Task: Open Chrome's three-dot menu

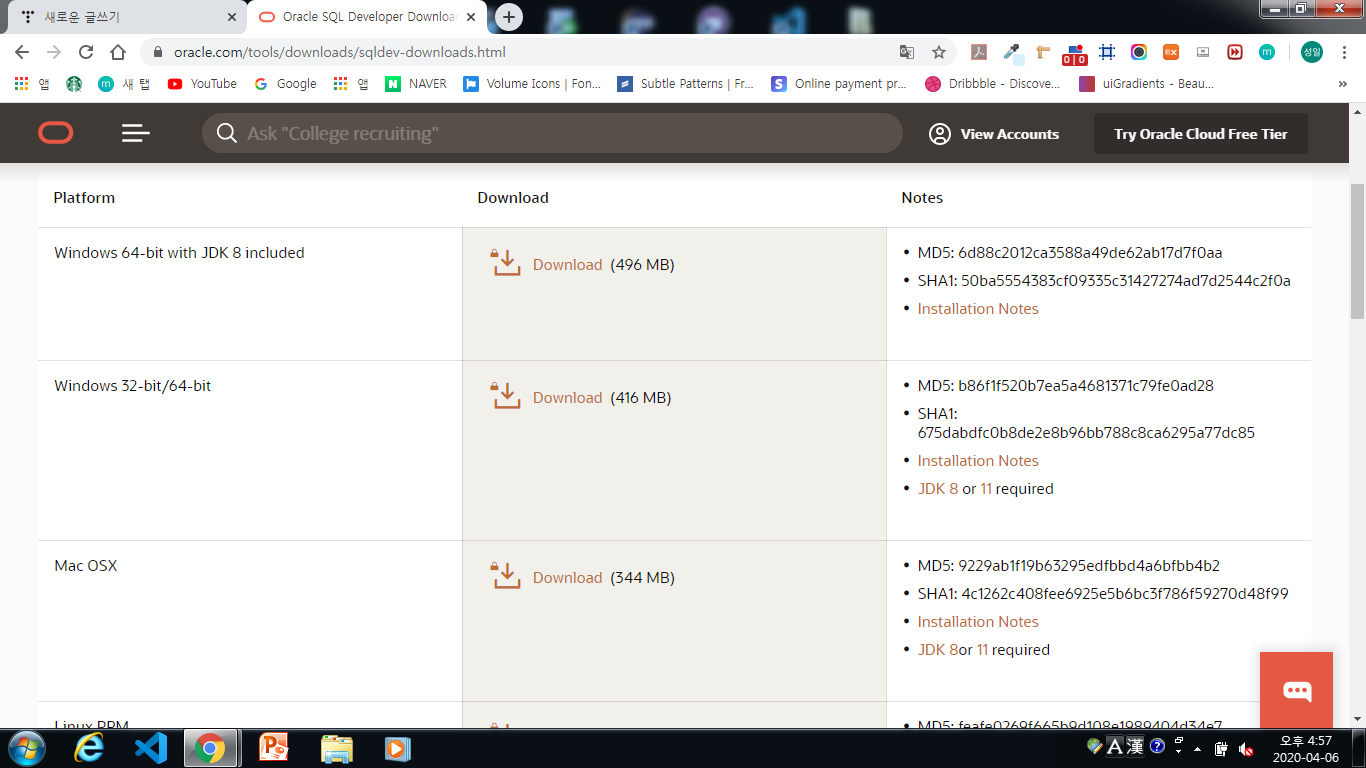Action: [1345, 52]
